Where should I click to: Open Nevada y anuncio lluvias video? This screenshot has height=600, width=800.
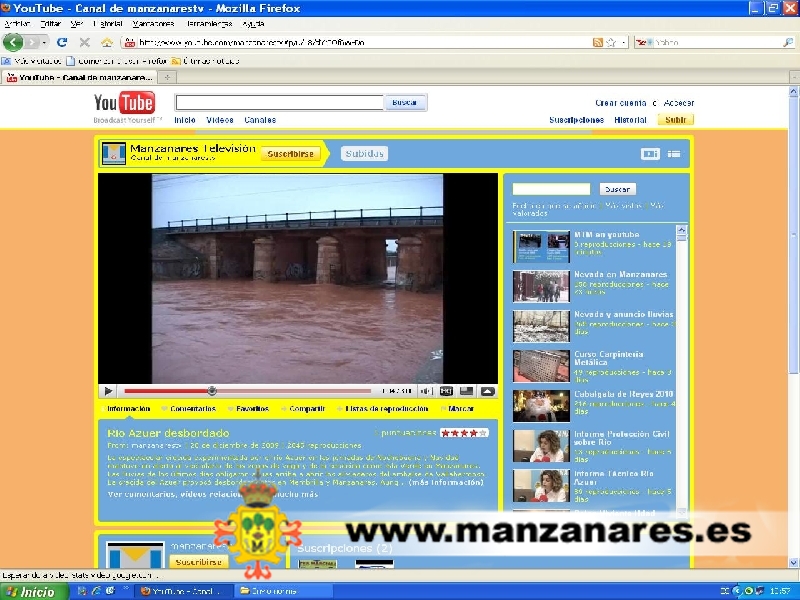tap(541, 326)
